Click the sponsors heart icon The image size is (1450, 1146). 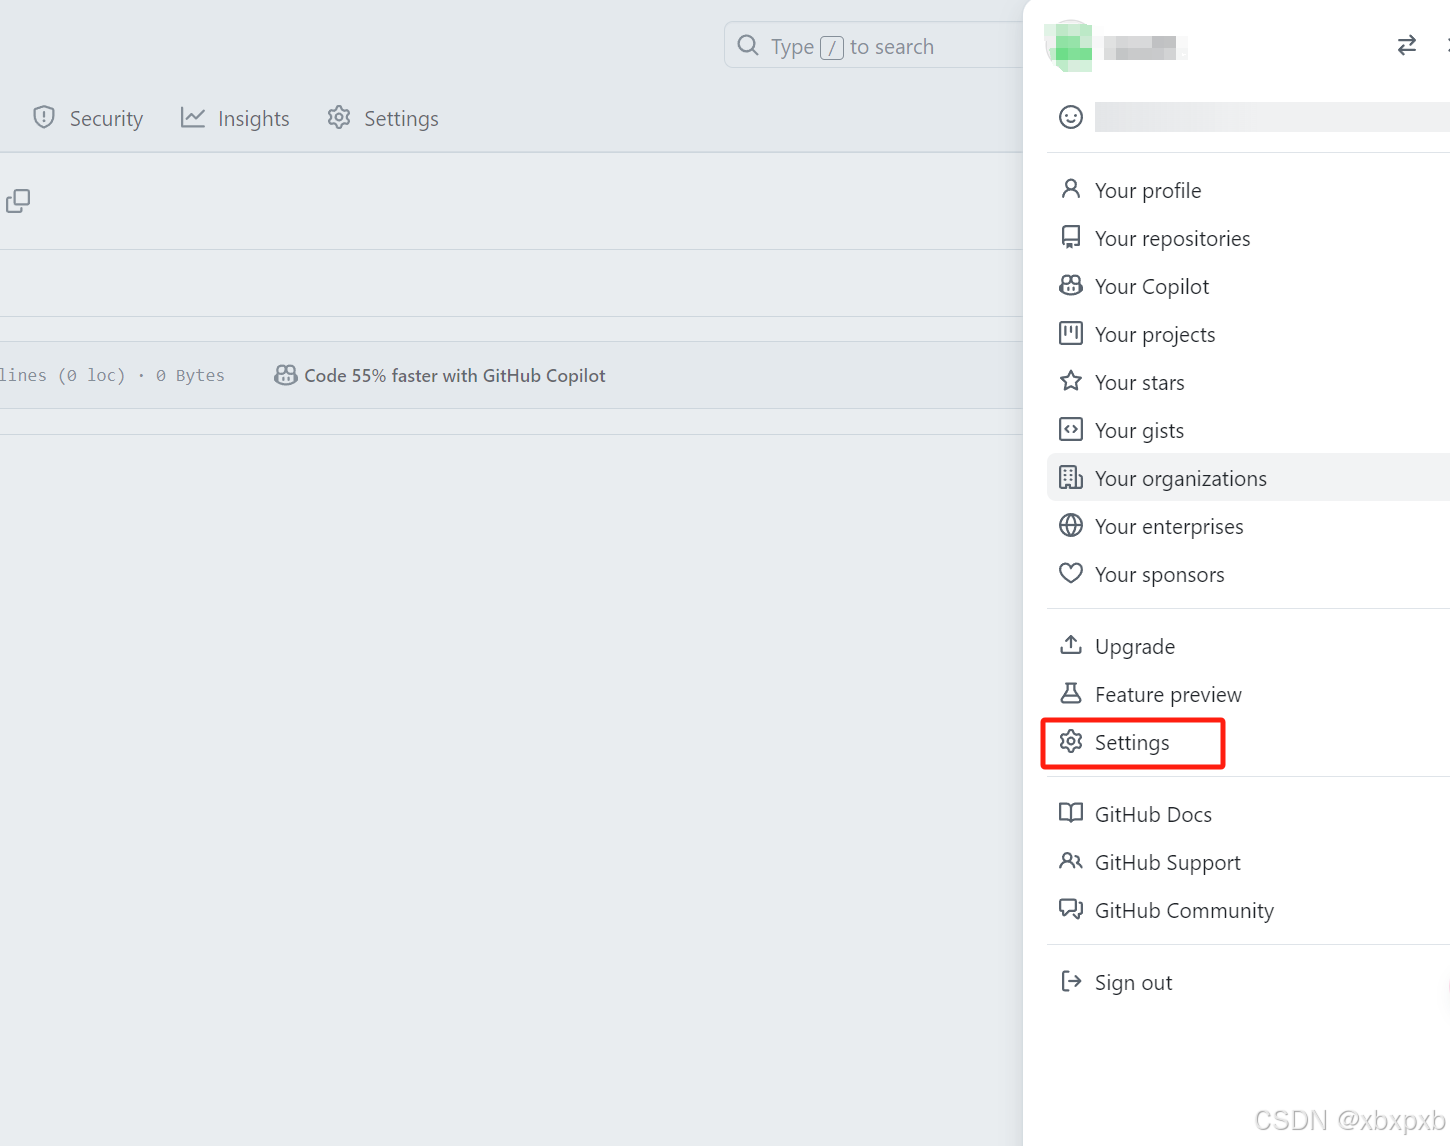[1071, 573]
